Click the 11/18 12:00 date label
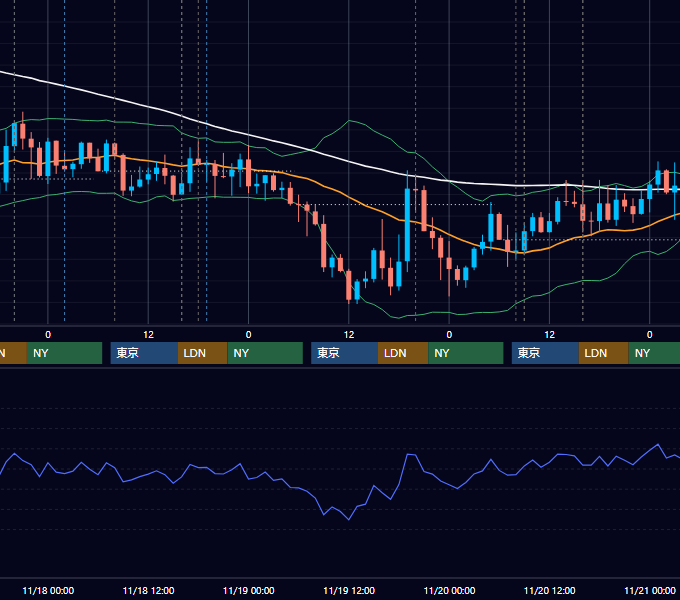Image resolution: width=680 pixels, height=600 pixels. pos(148,590)
